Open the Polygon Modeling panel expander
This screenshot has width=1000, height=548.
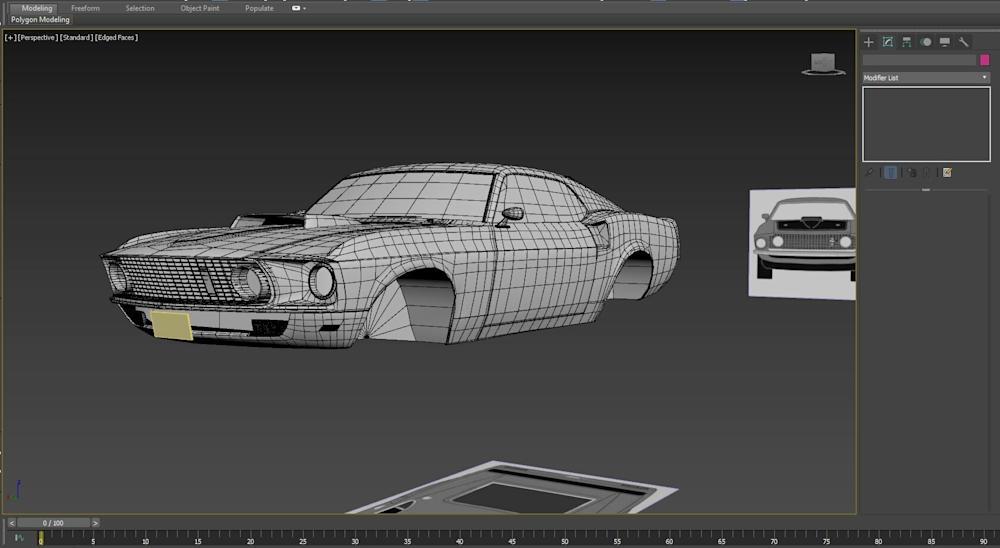tap(41, 20)
